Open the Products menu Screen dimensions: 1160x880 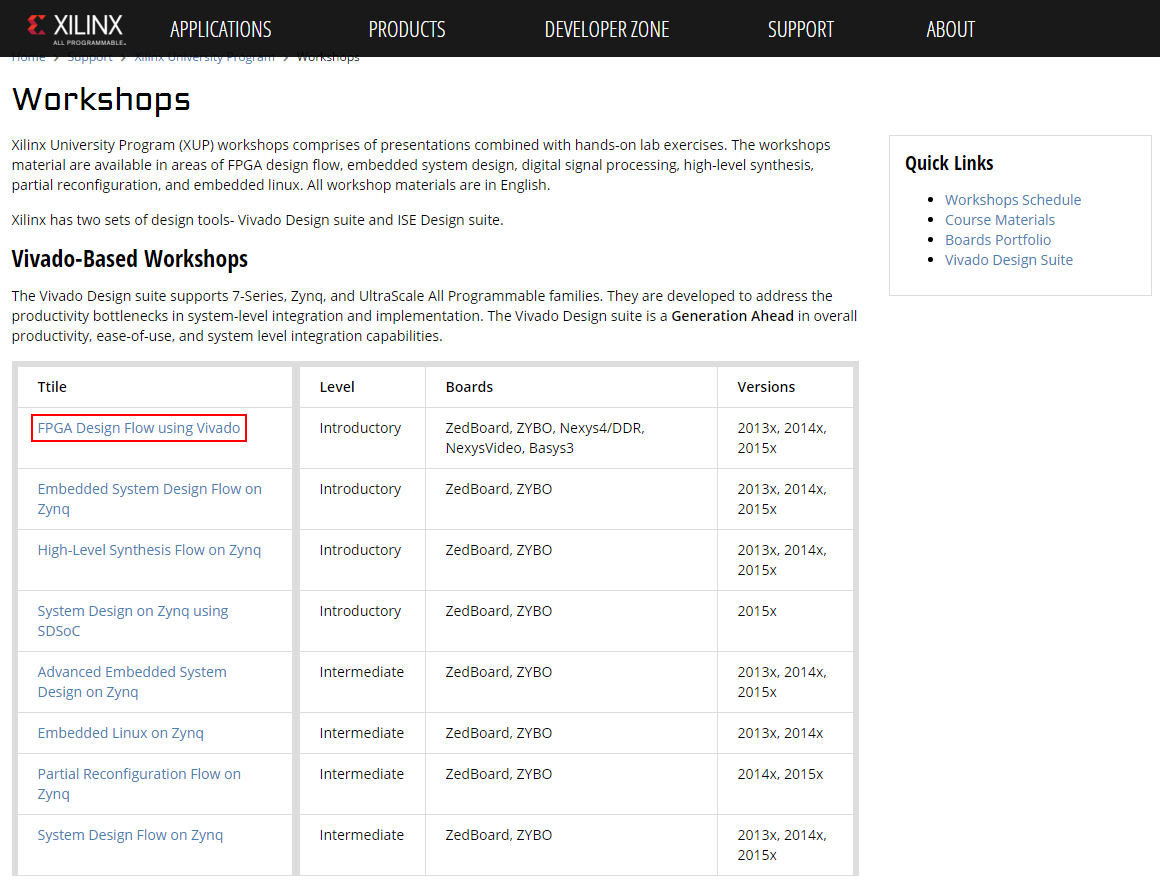[407, 30]
